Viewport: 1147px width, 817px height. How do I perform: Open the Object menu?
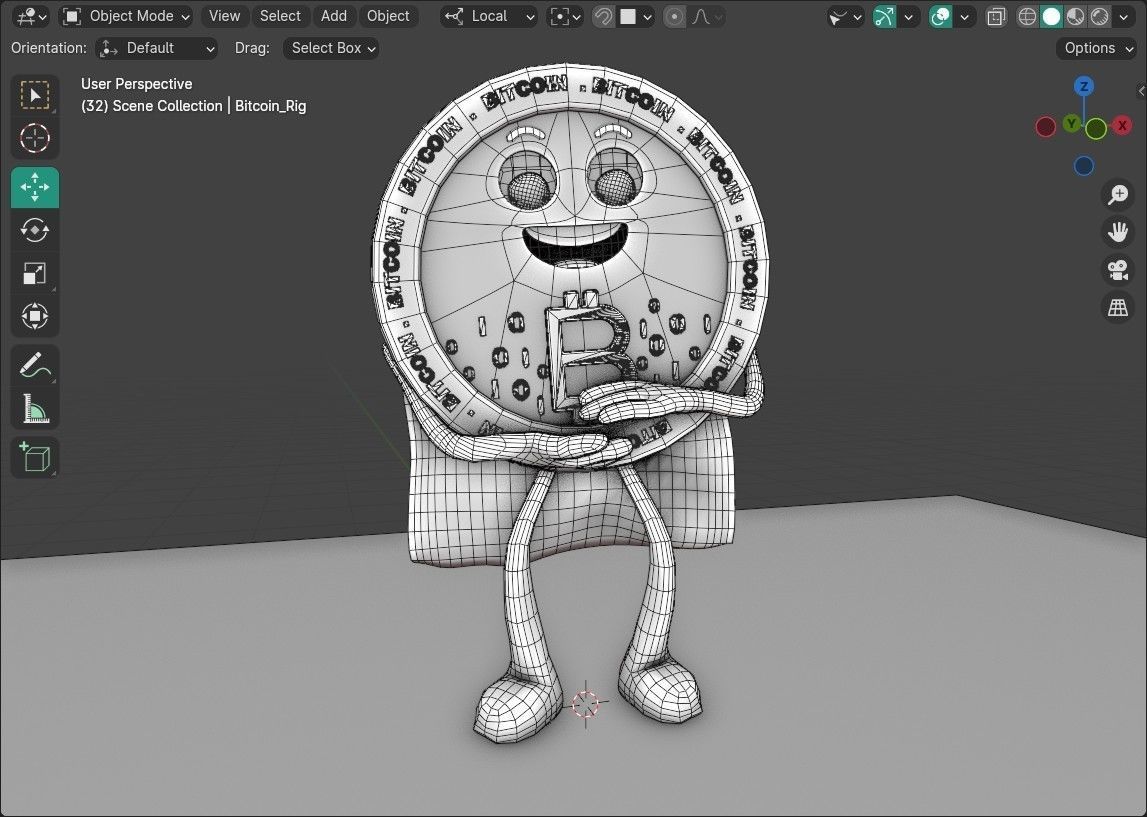(x=388, y=16)
